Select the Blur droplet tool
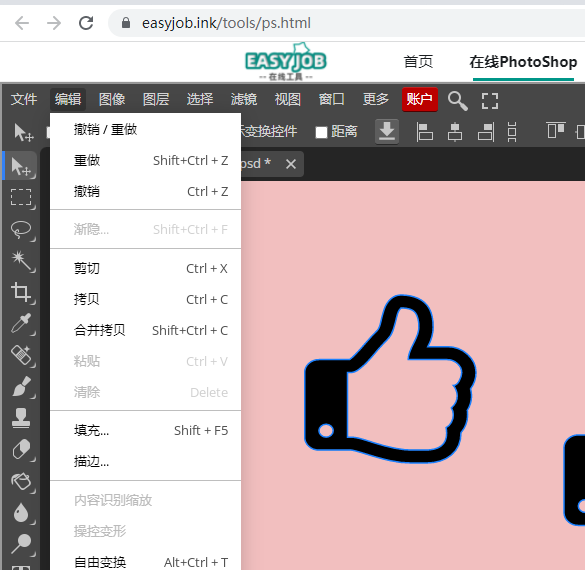 [x=21, y=512]
